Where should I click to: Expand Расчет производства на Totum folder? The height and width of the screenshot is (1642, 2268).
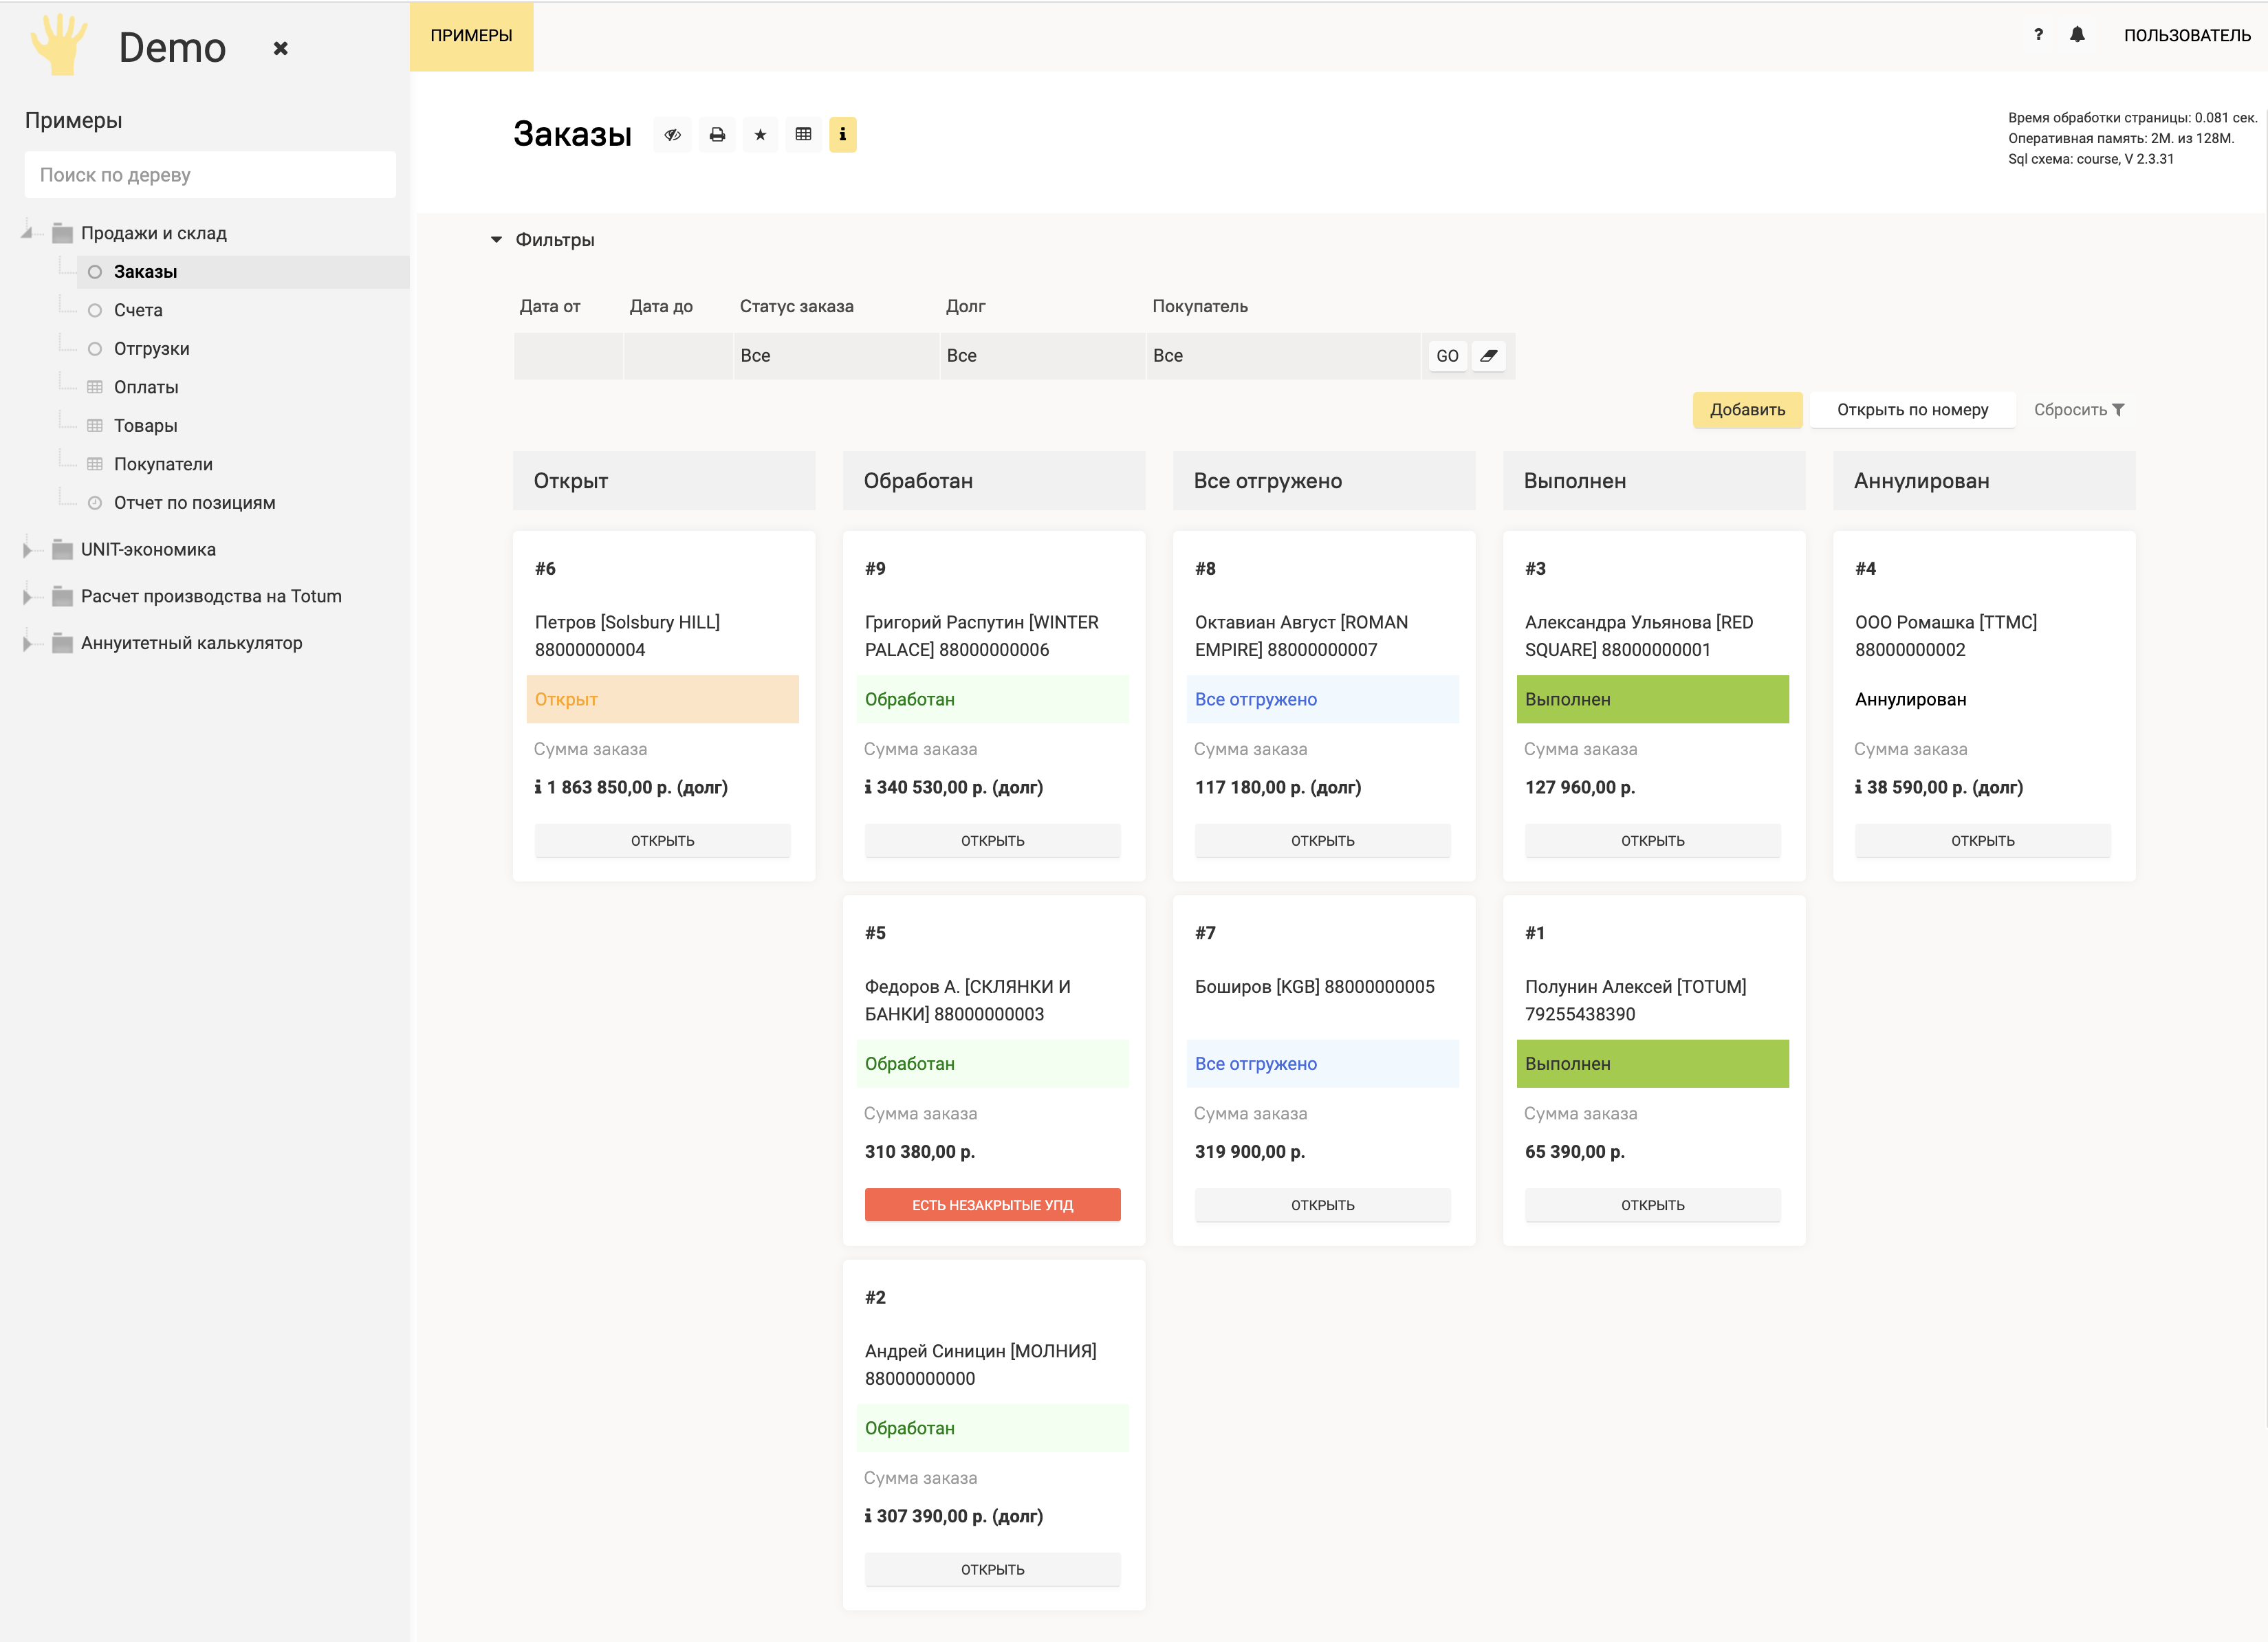(x=27, y=597)
